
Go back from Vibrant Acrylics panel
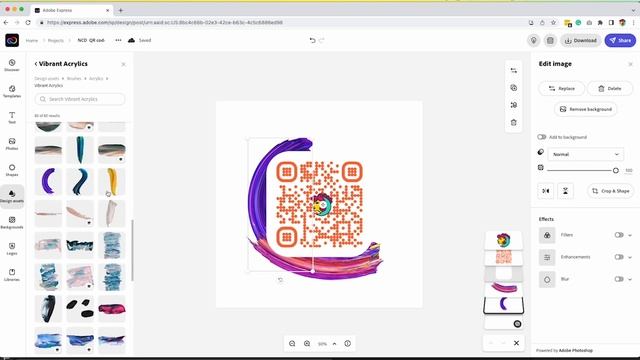(36, 64)
